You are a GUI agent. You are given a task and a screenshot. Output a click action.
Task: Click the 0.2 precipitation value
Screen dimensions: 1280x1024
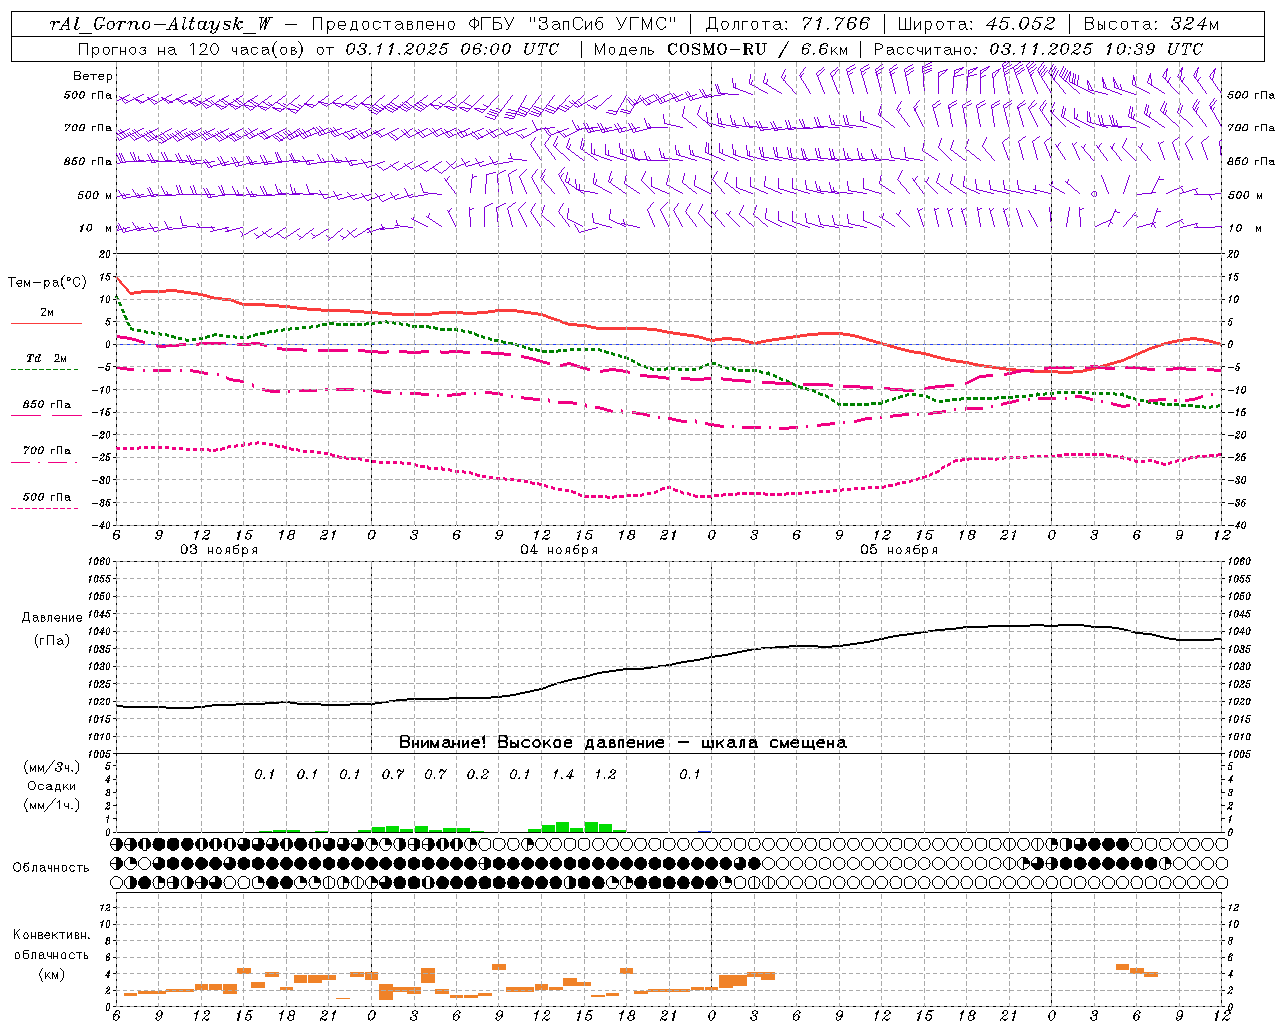tap(478, 774)
